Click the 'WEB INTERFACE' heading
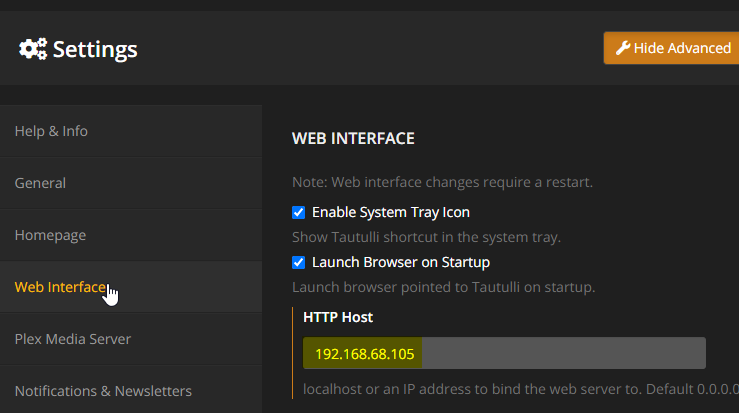This screenshot has width=739, height=413. click(353, 139)
